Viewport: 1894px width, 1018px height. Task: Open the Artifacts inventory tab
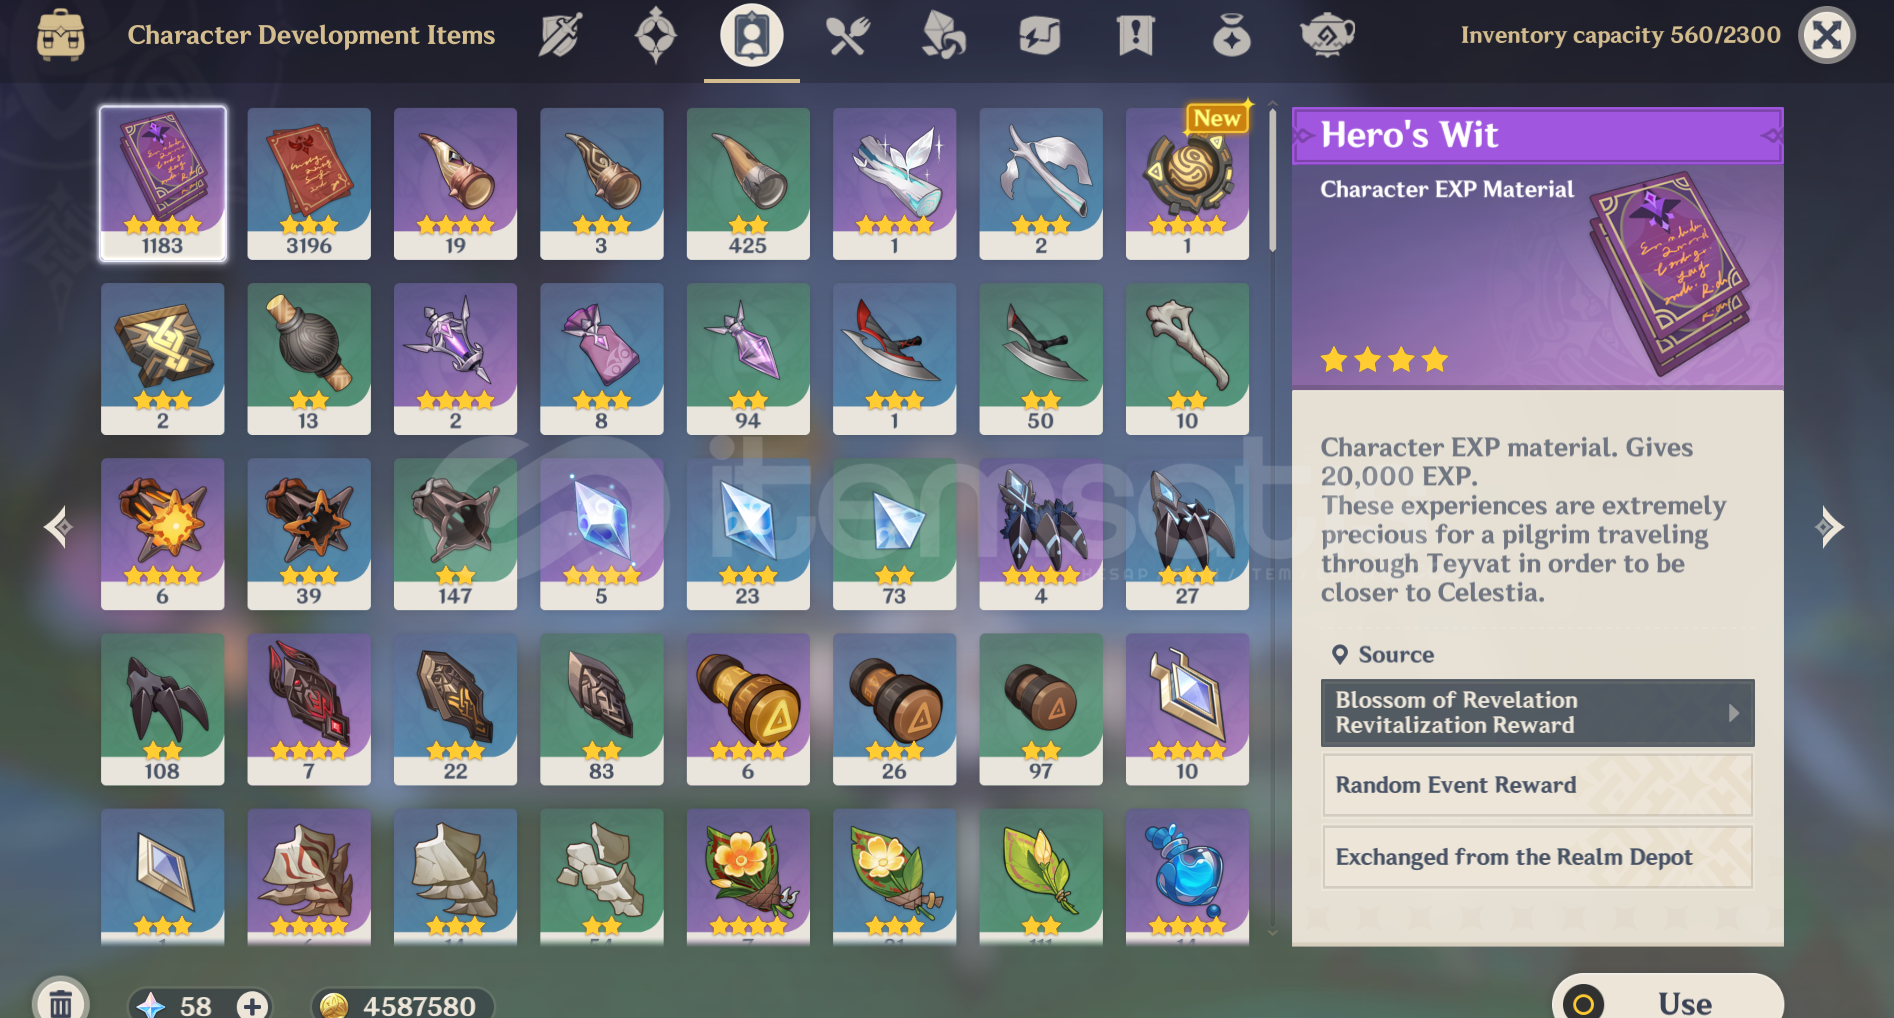tap(656, 36)
